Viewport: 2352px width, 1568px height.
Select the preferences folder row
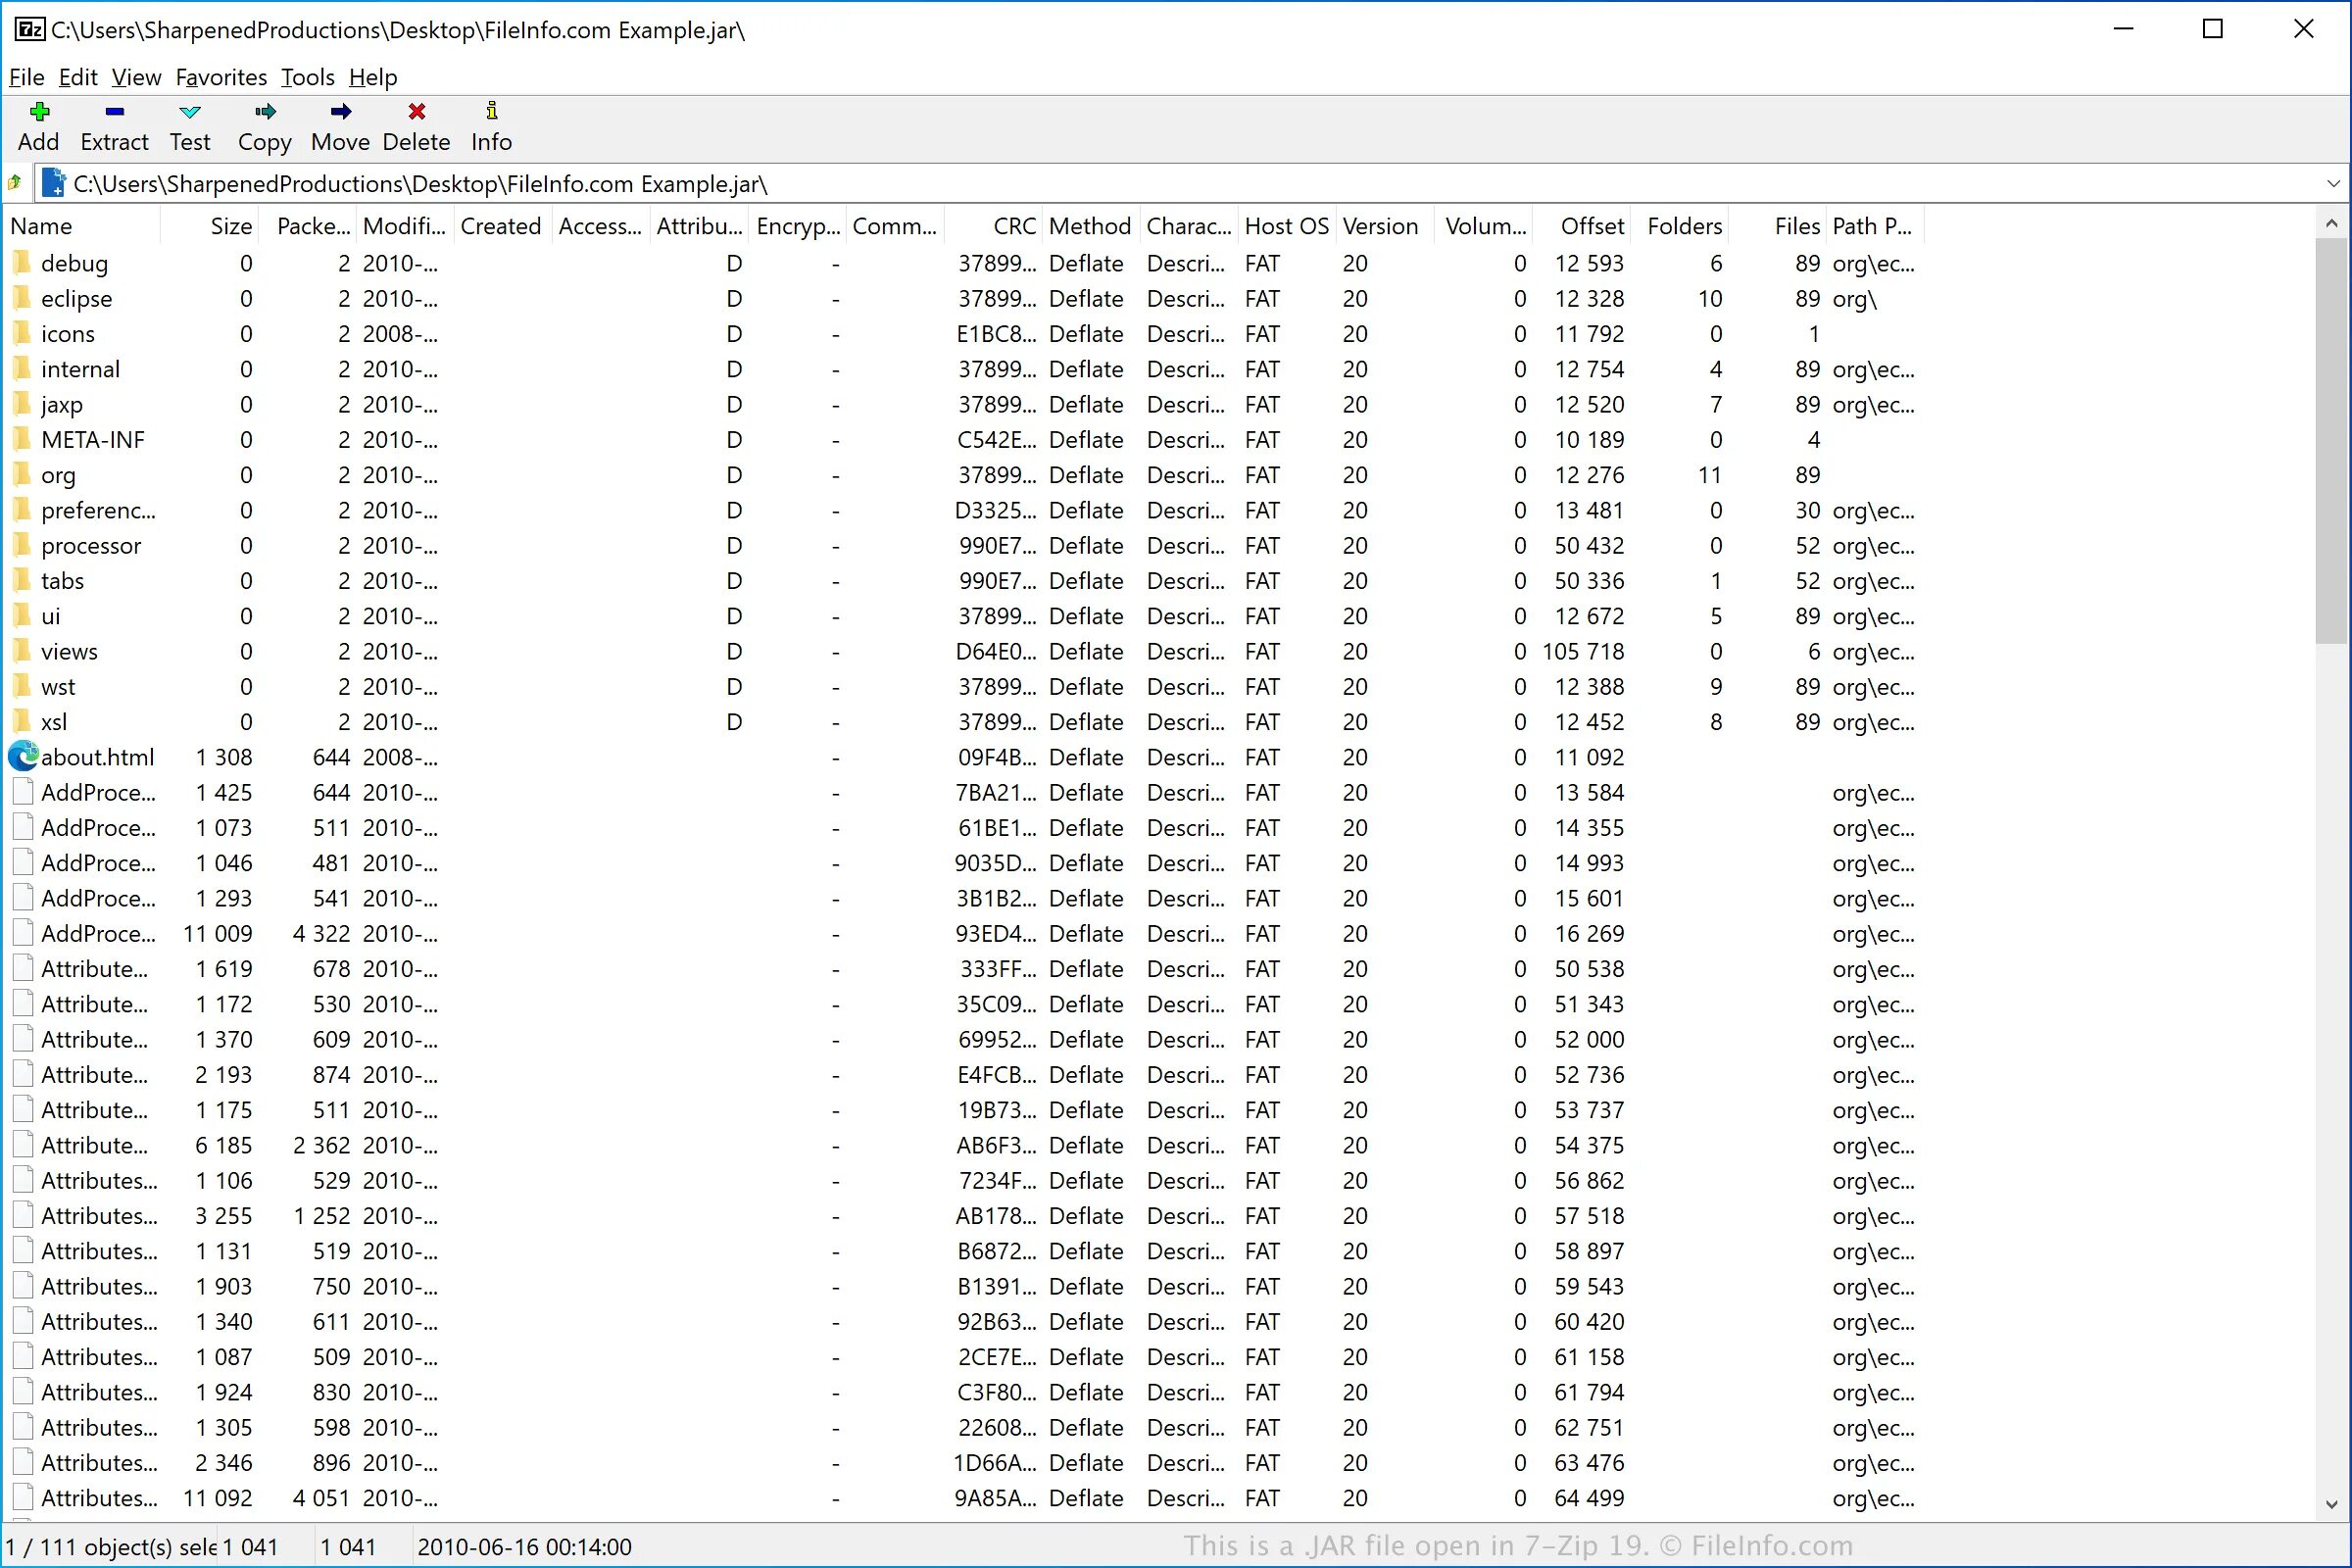click(98, 511)
